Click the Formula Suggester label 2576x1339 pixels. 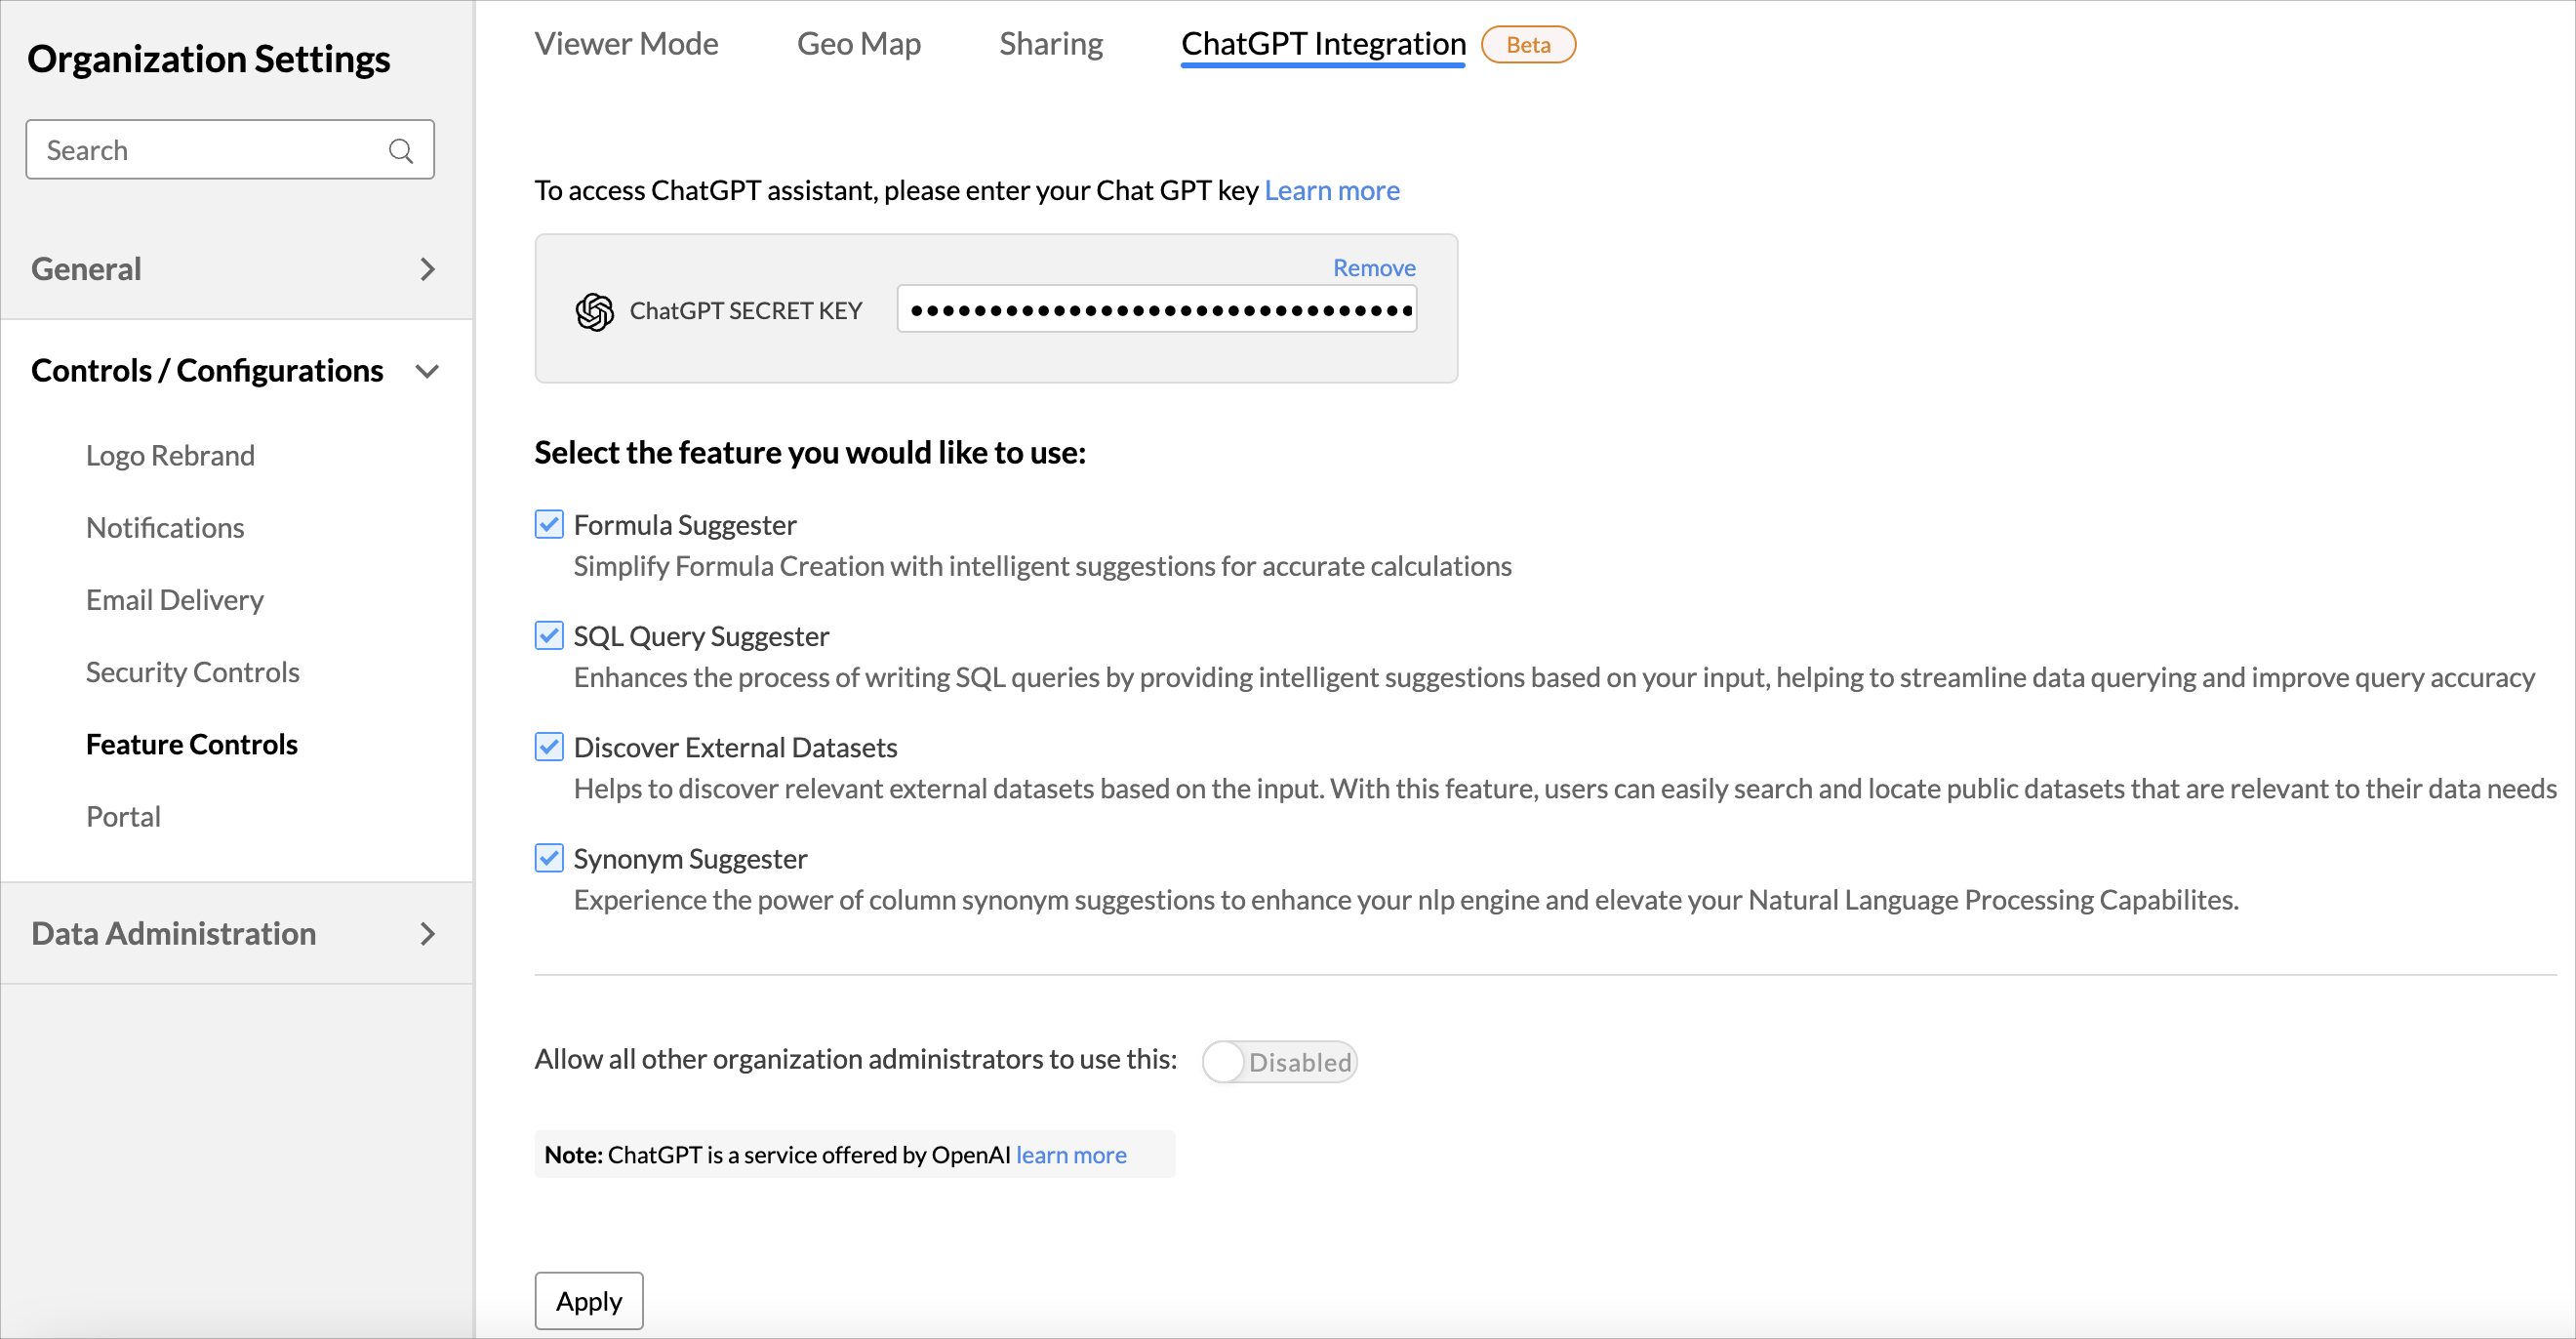click(684, 525)
